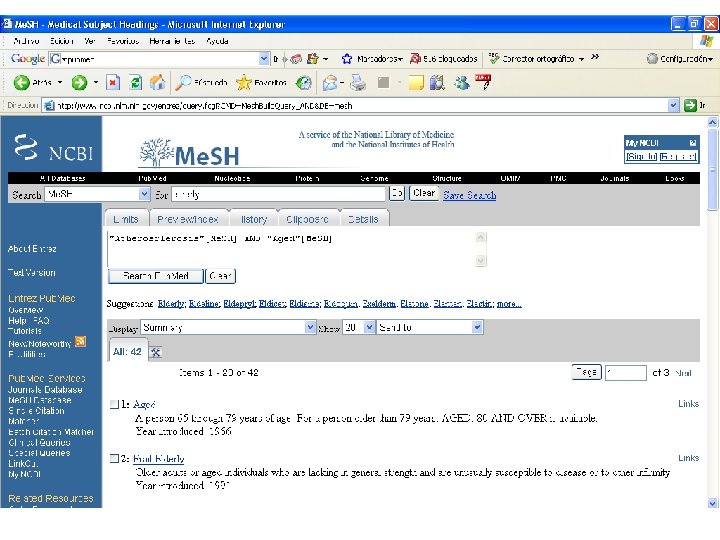Click the gray Edit square icon
Viewport: 720px width, 540px height.
[383, 83]
